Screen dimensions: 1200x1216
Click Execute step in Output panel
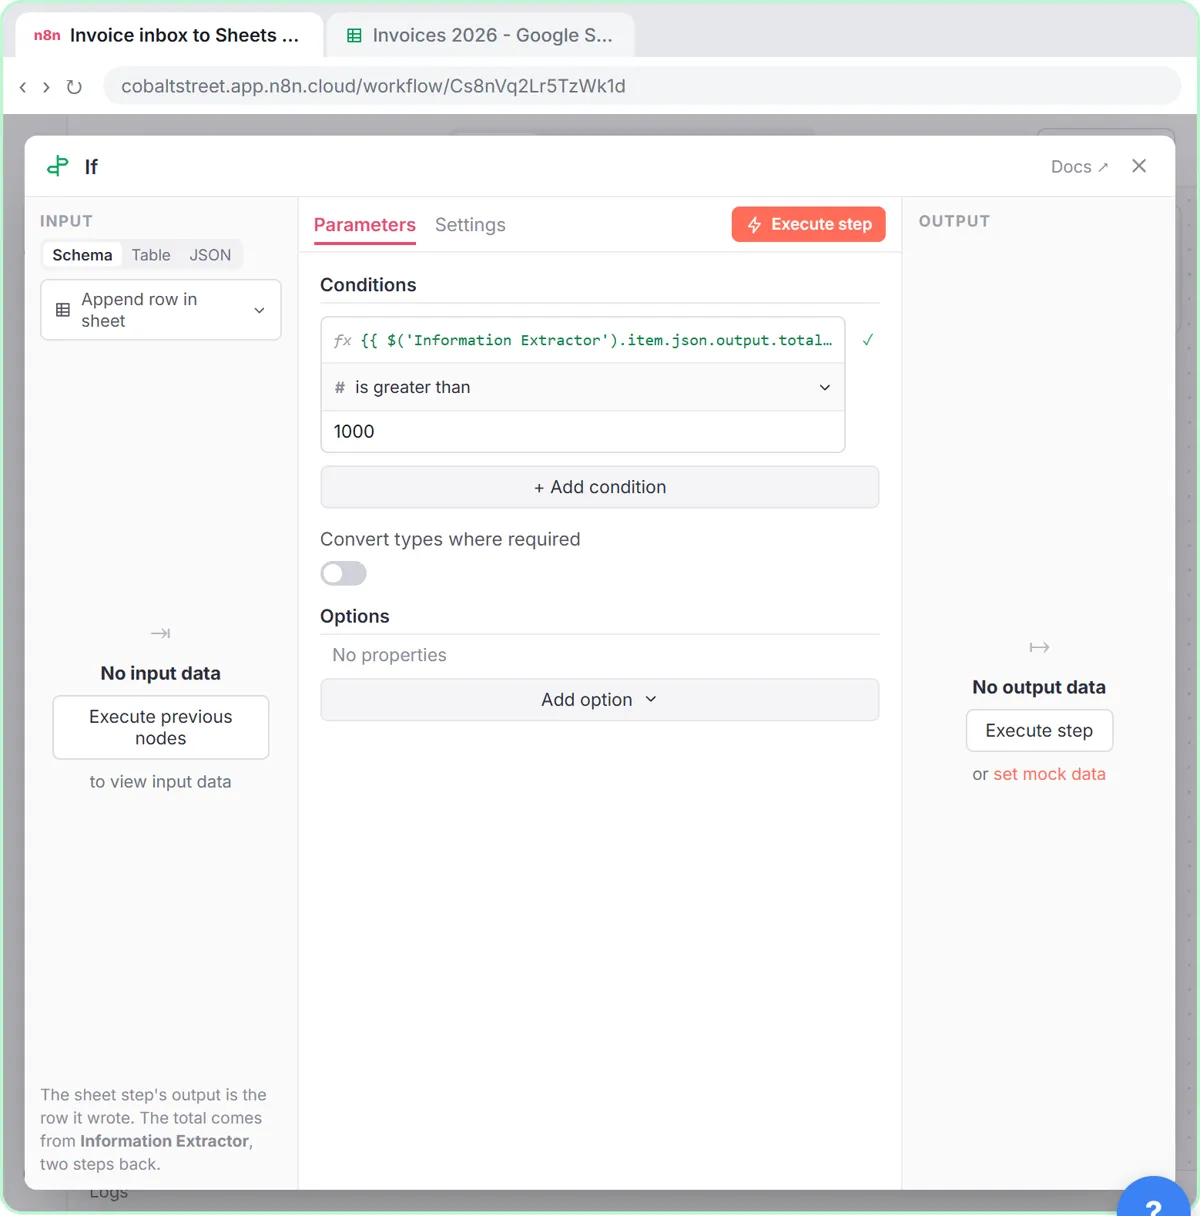click(1039, 731)
